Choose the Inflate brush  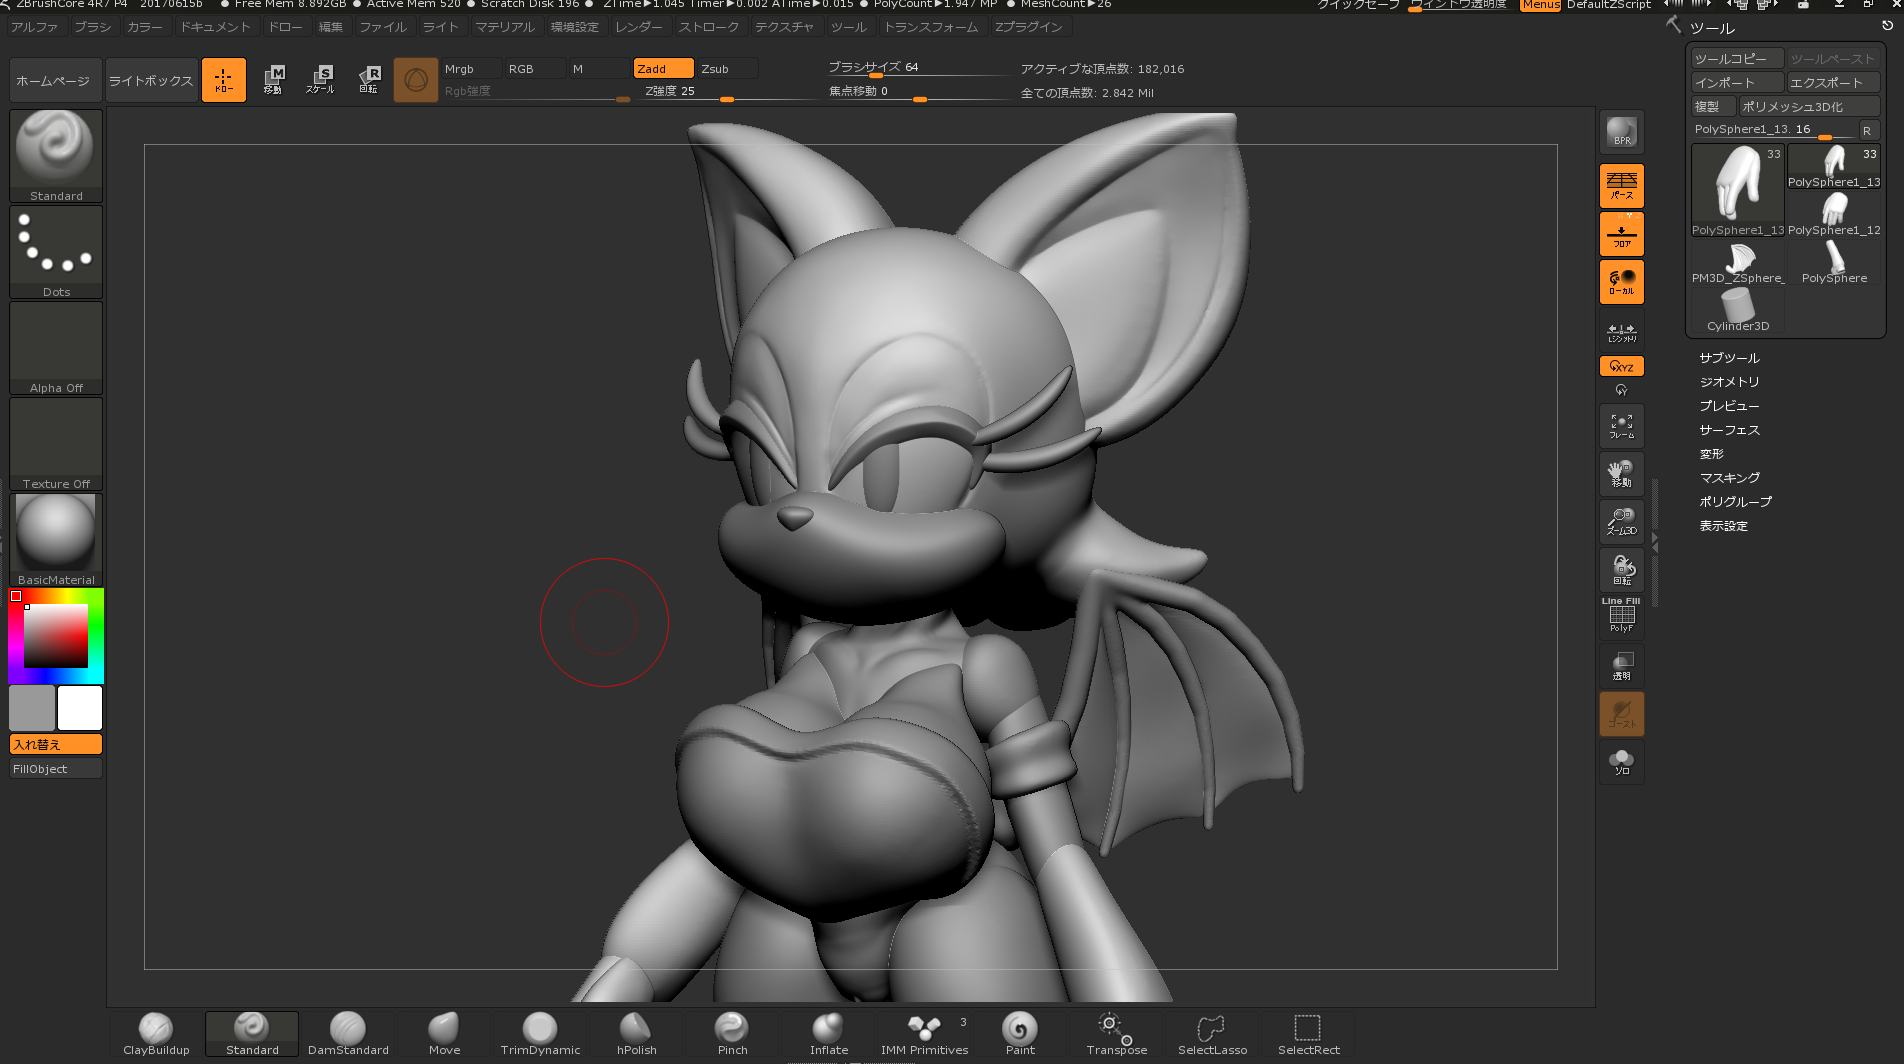click(x=828, y=1033)
